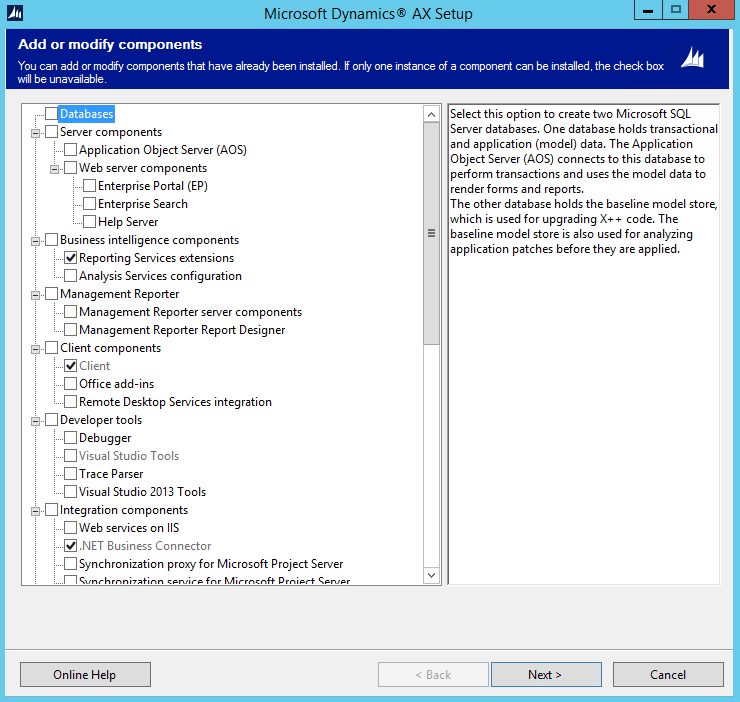Maximize the AX Setup window
Viewport: 740px width, 702px height.
tap(675, 9)
